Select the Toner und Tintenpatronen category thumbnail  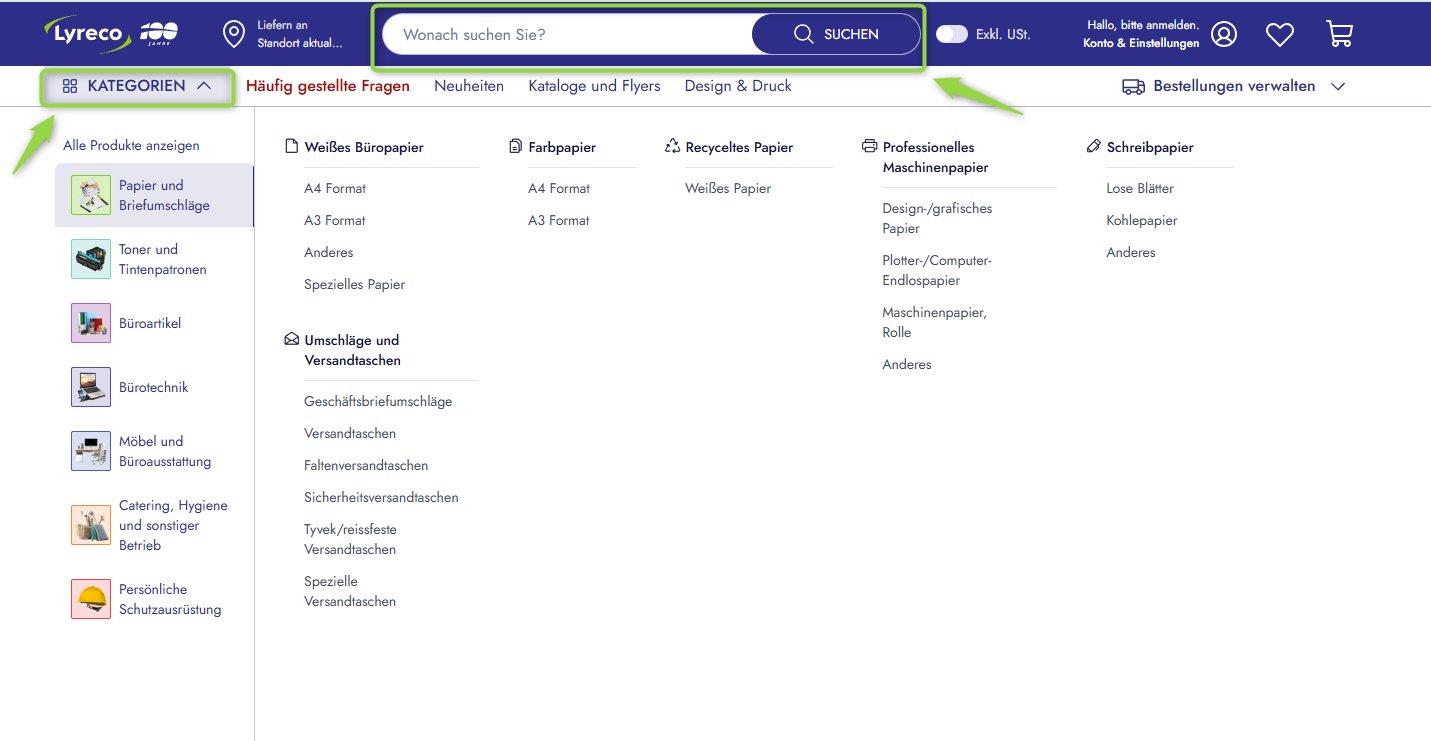coord(91,259)
